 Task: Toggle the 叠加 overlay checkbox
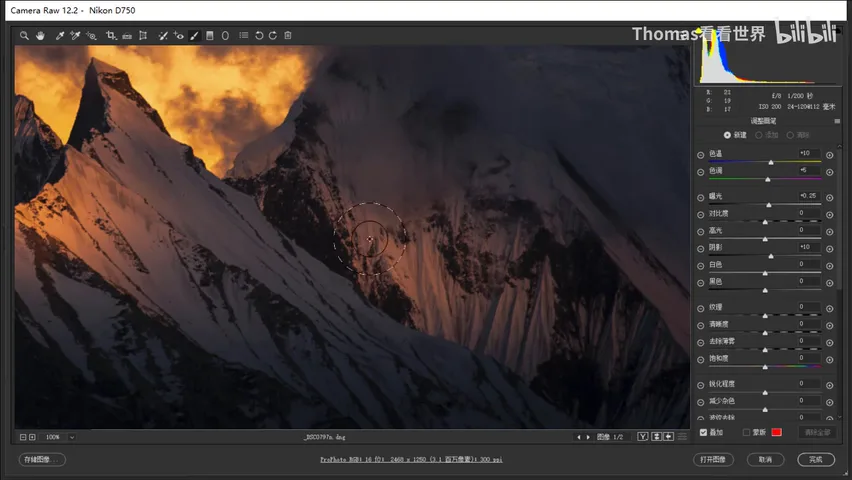[x=703, y=432]
